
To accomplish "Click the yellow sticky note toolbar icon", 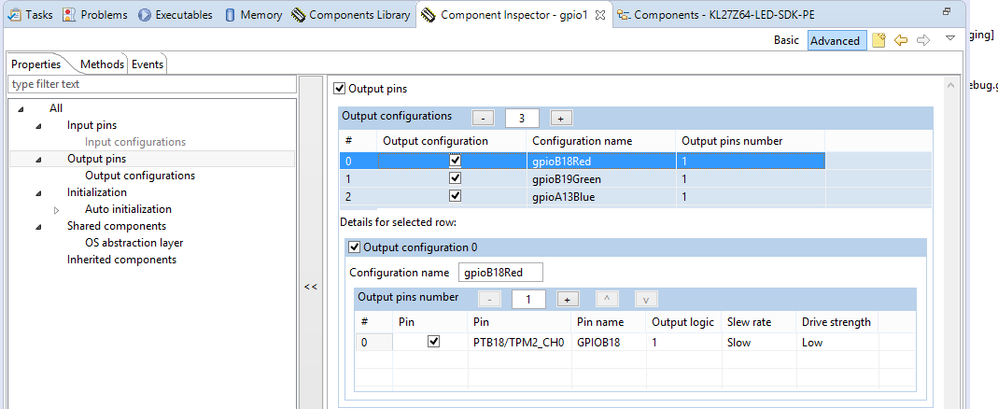I will click(x=879, y=40).
